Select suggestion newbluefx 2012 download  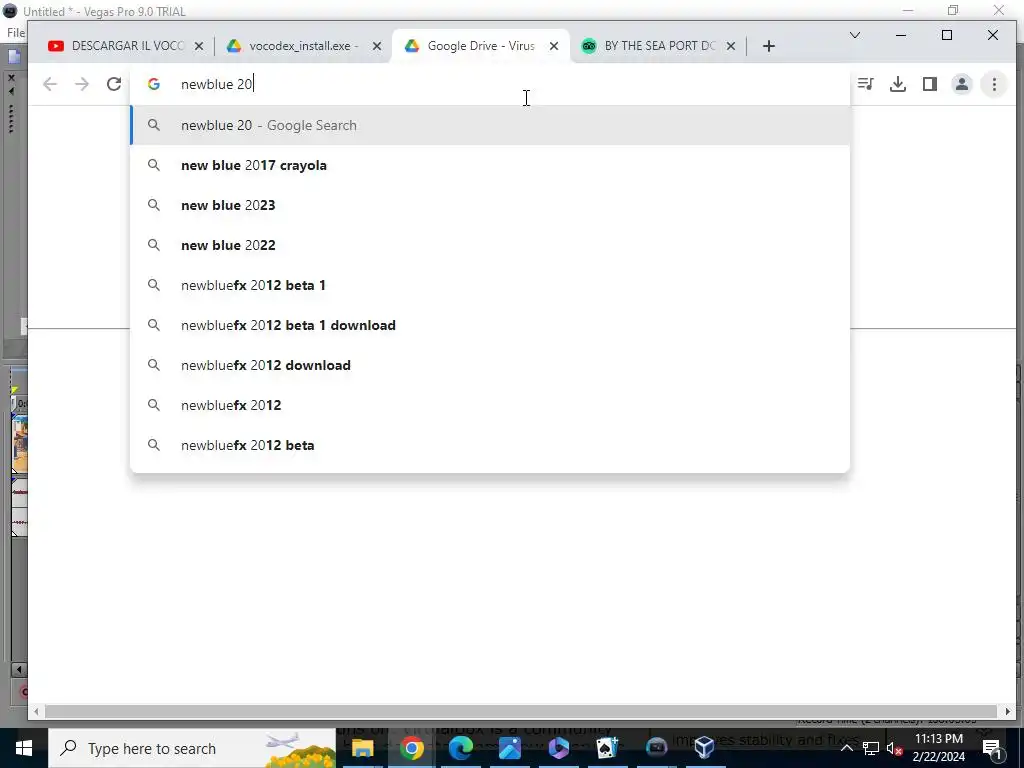point(490,365)
